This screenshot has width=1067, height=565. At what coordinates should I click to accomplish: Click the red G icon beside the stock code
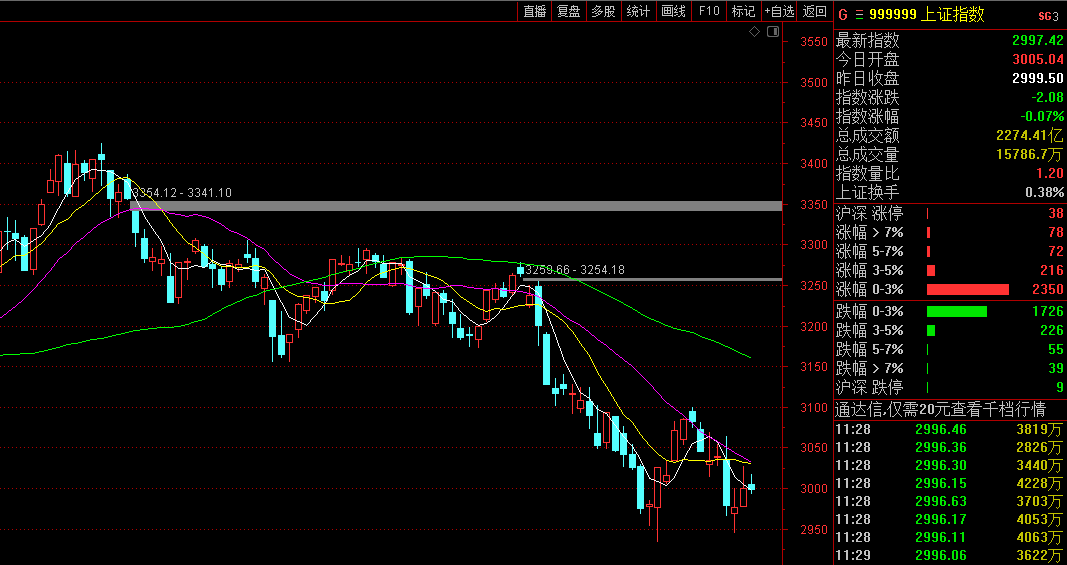[842, 14]
